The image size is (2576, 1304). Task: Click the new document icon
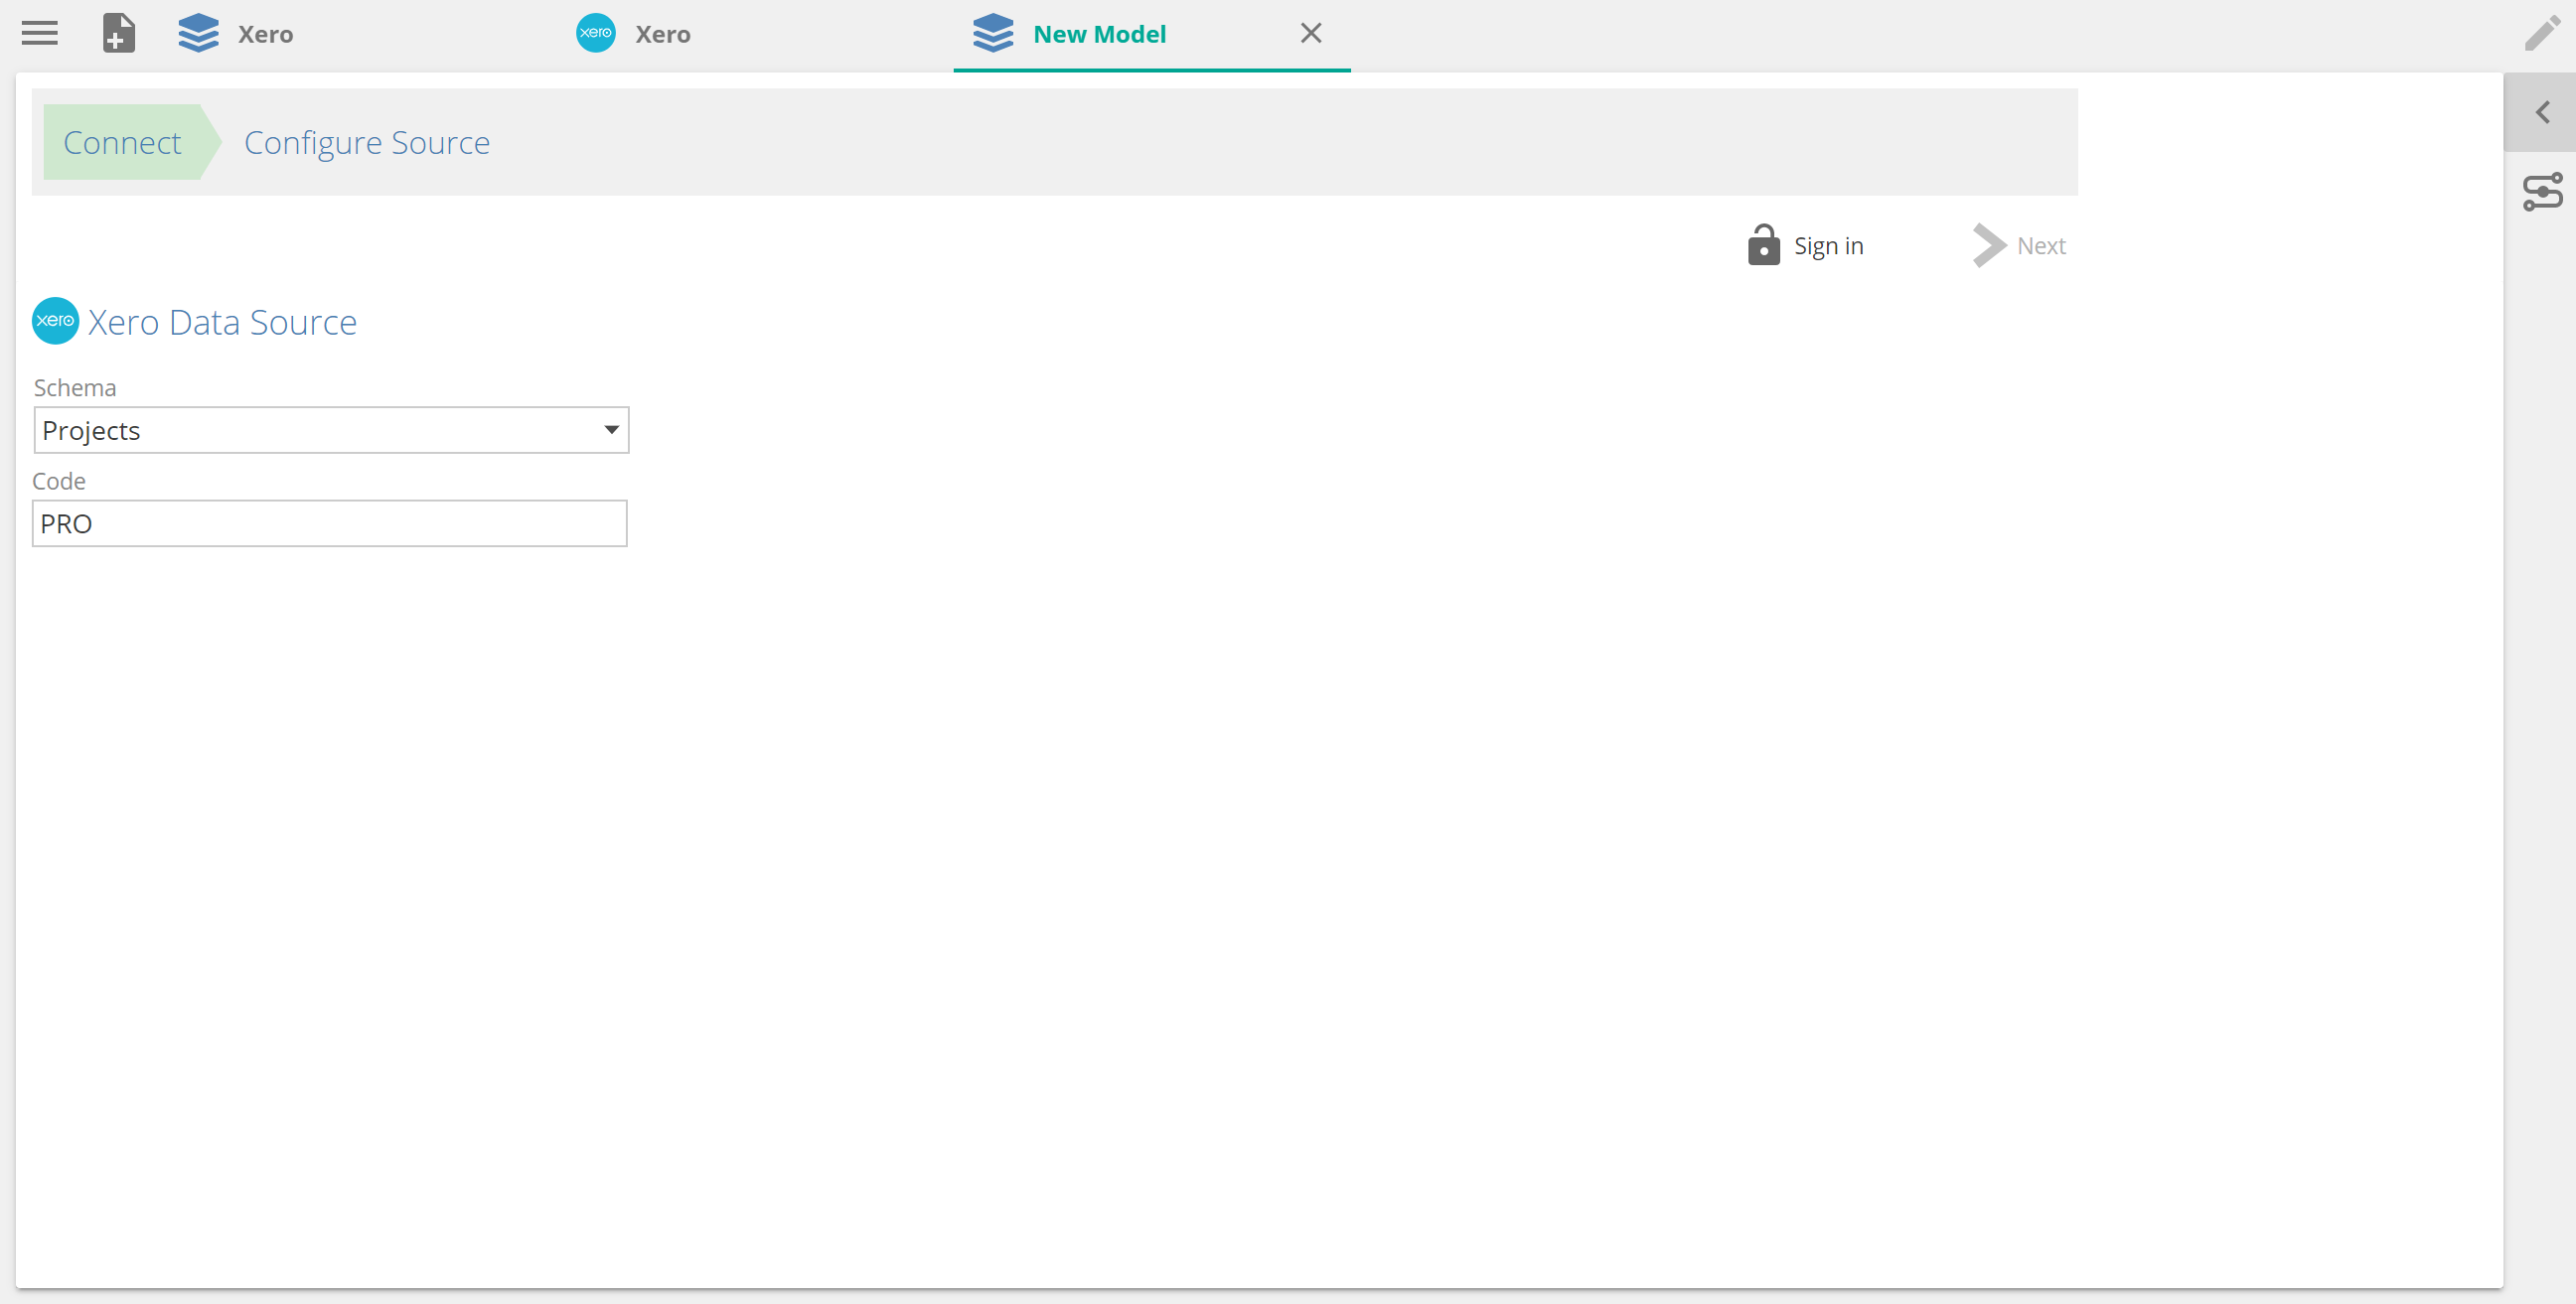(118, 33)
